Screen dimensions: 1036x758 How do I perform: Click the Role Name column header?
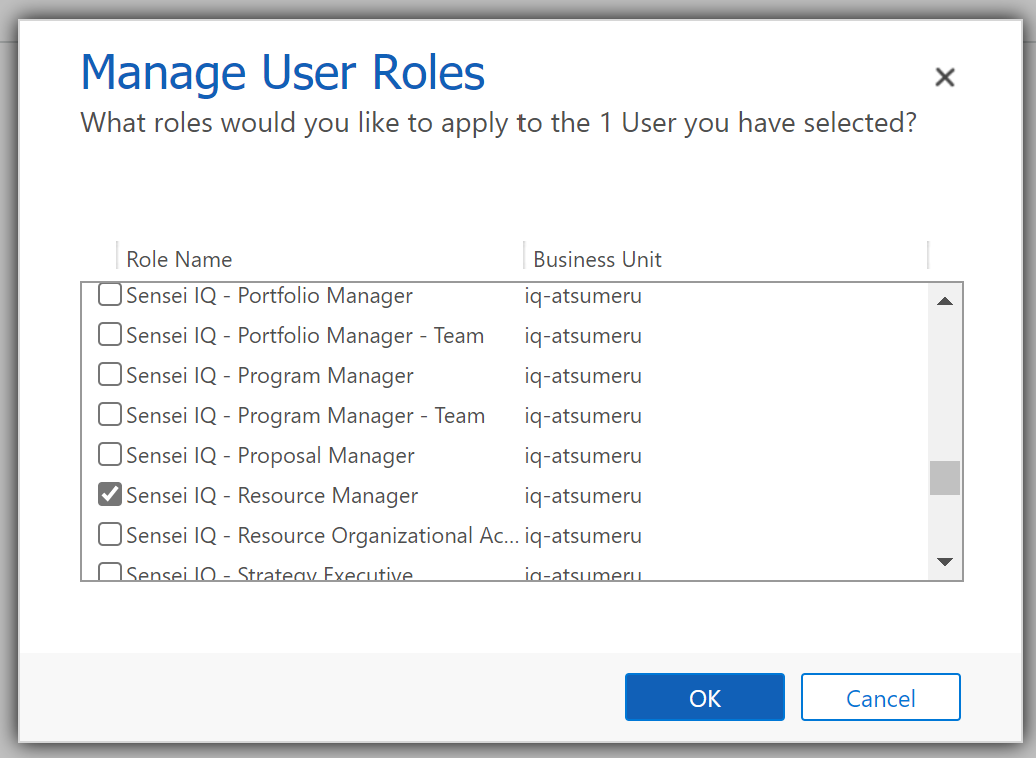(x=179, y=259)
